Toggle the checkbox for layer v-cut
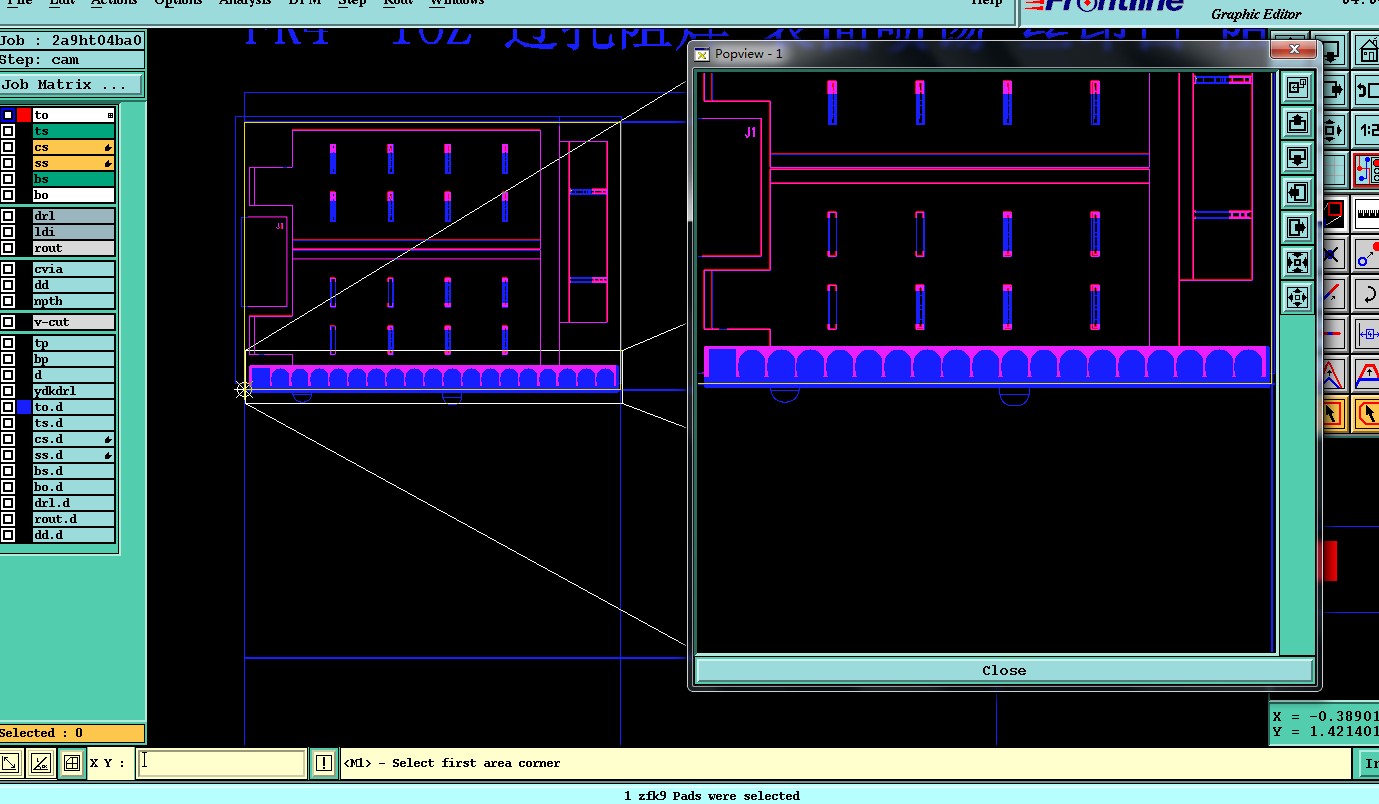 [x=8, y=322]
